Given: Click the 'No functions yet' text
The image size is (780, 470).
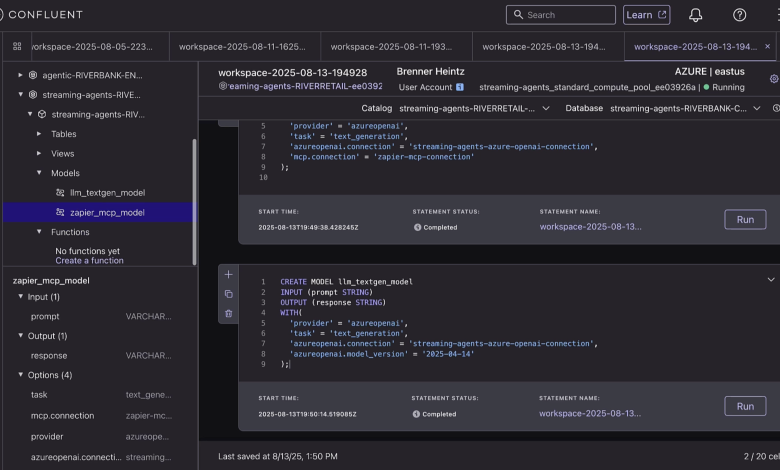Looking at the screenshot, I should click(x=88, y=251).
